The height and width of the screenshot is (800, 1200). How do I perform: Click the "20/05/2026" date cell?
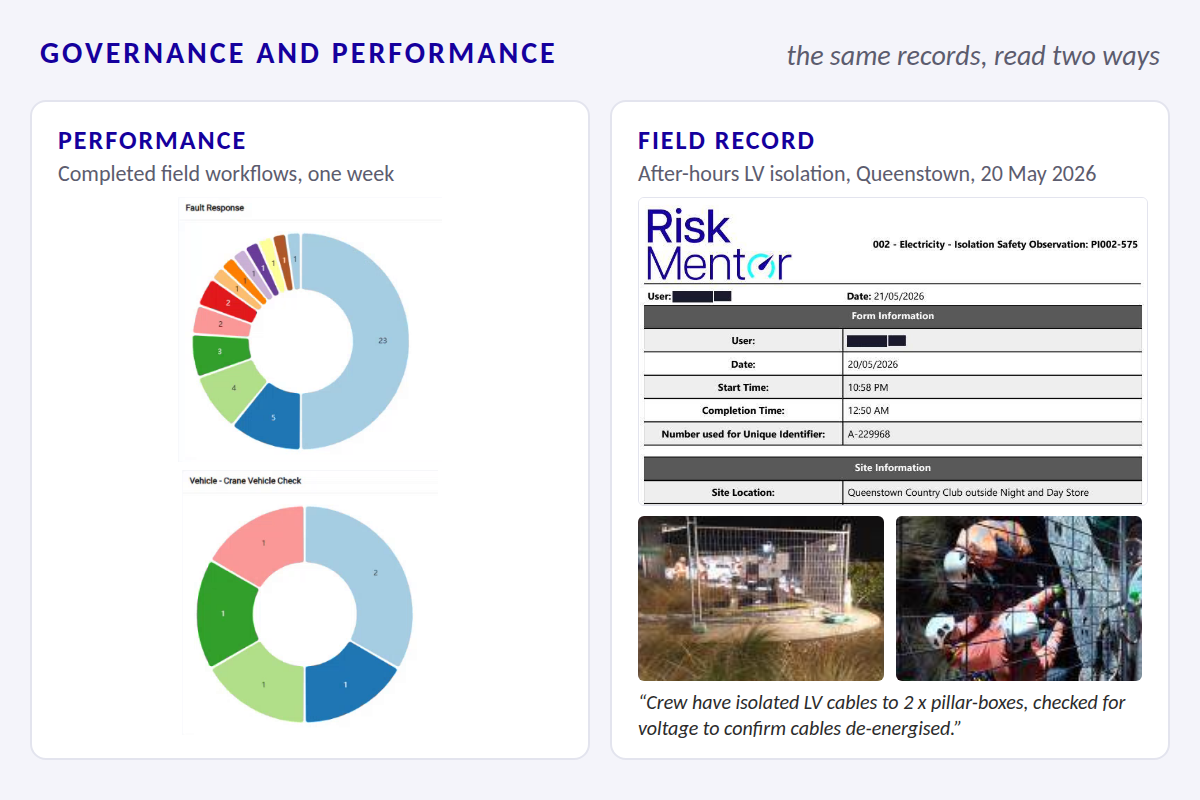[993, 364]
